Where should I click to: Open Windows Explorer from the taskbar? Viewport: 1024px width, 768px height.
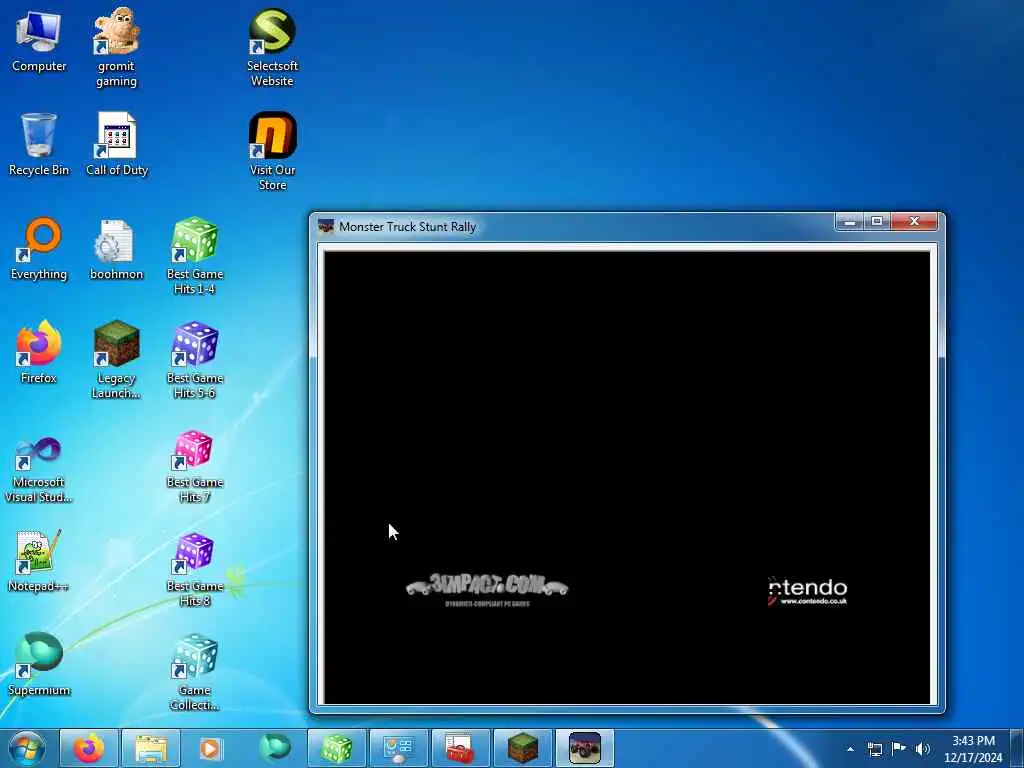point(151,748)
